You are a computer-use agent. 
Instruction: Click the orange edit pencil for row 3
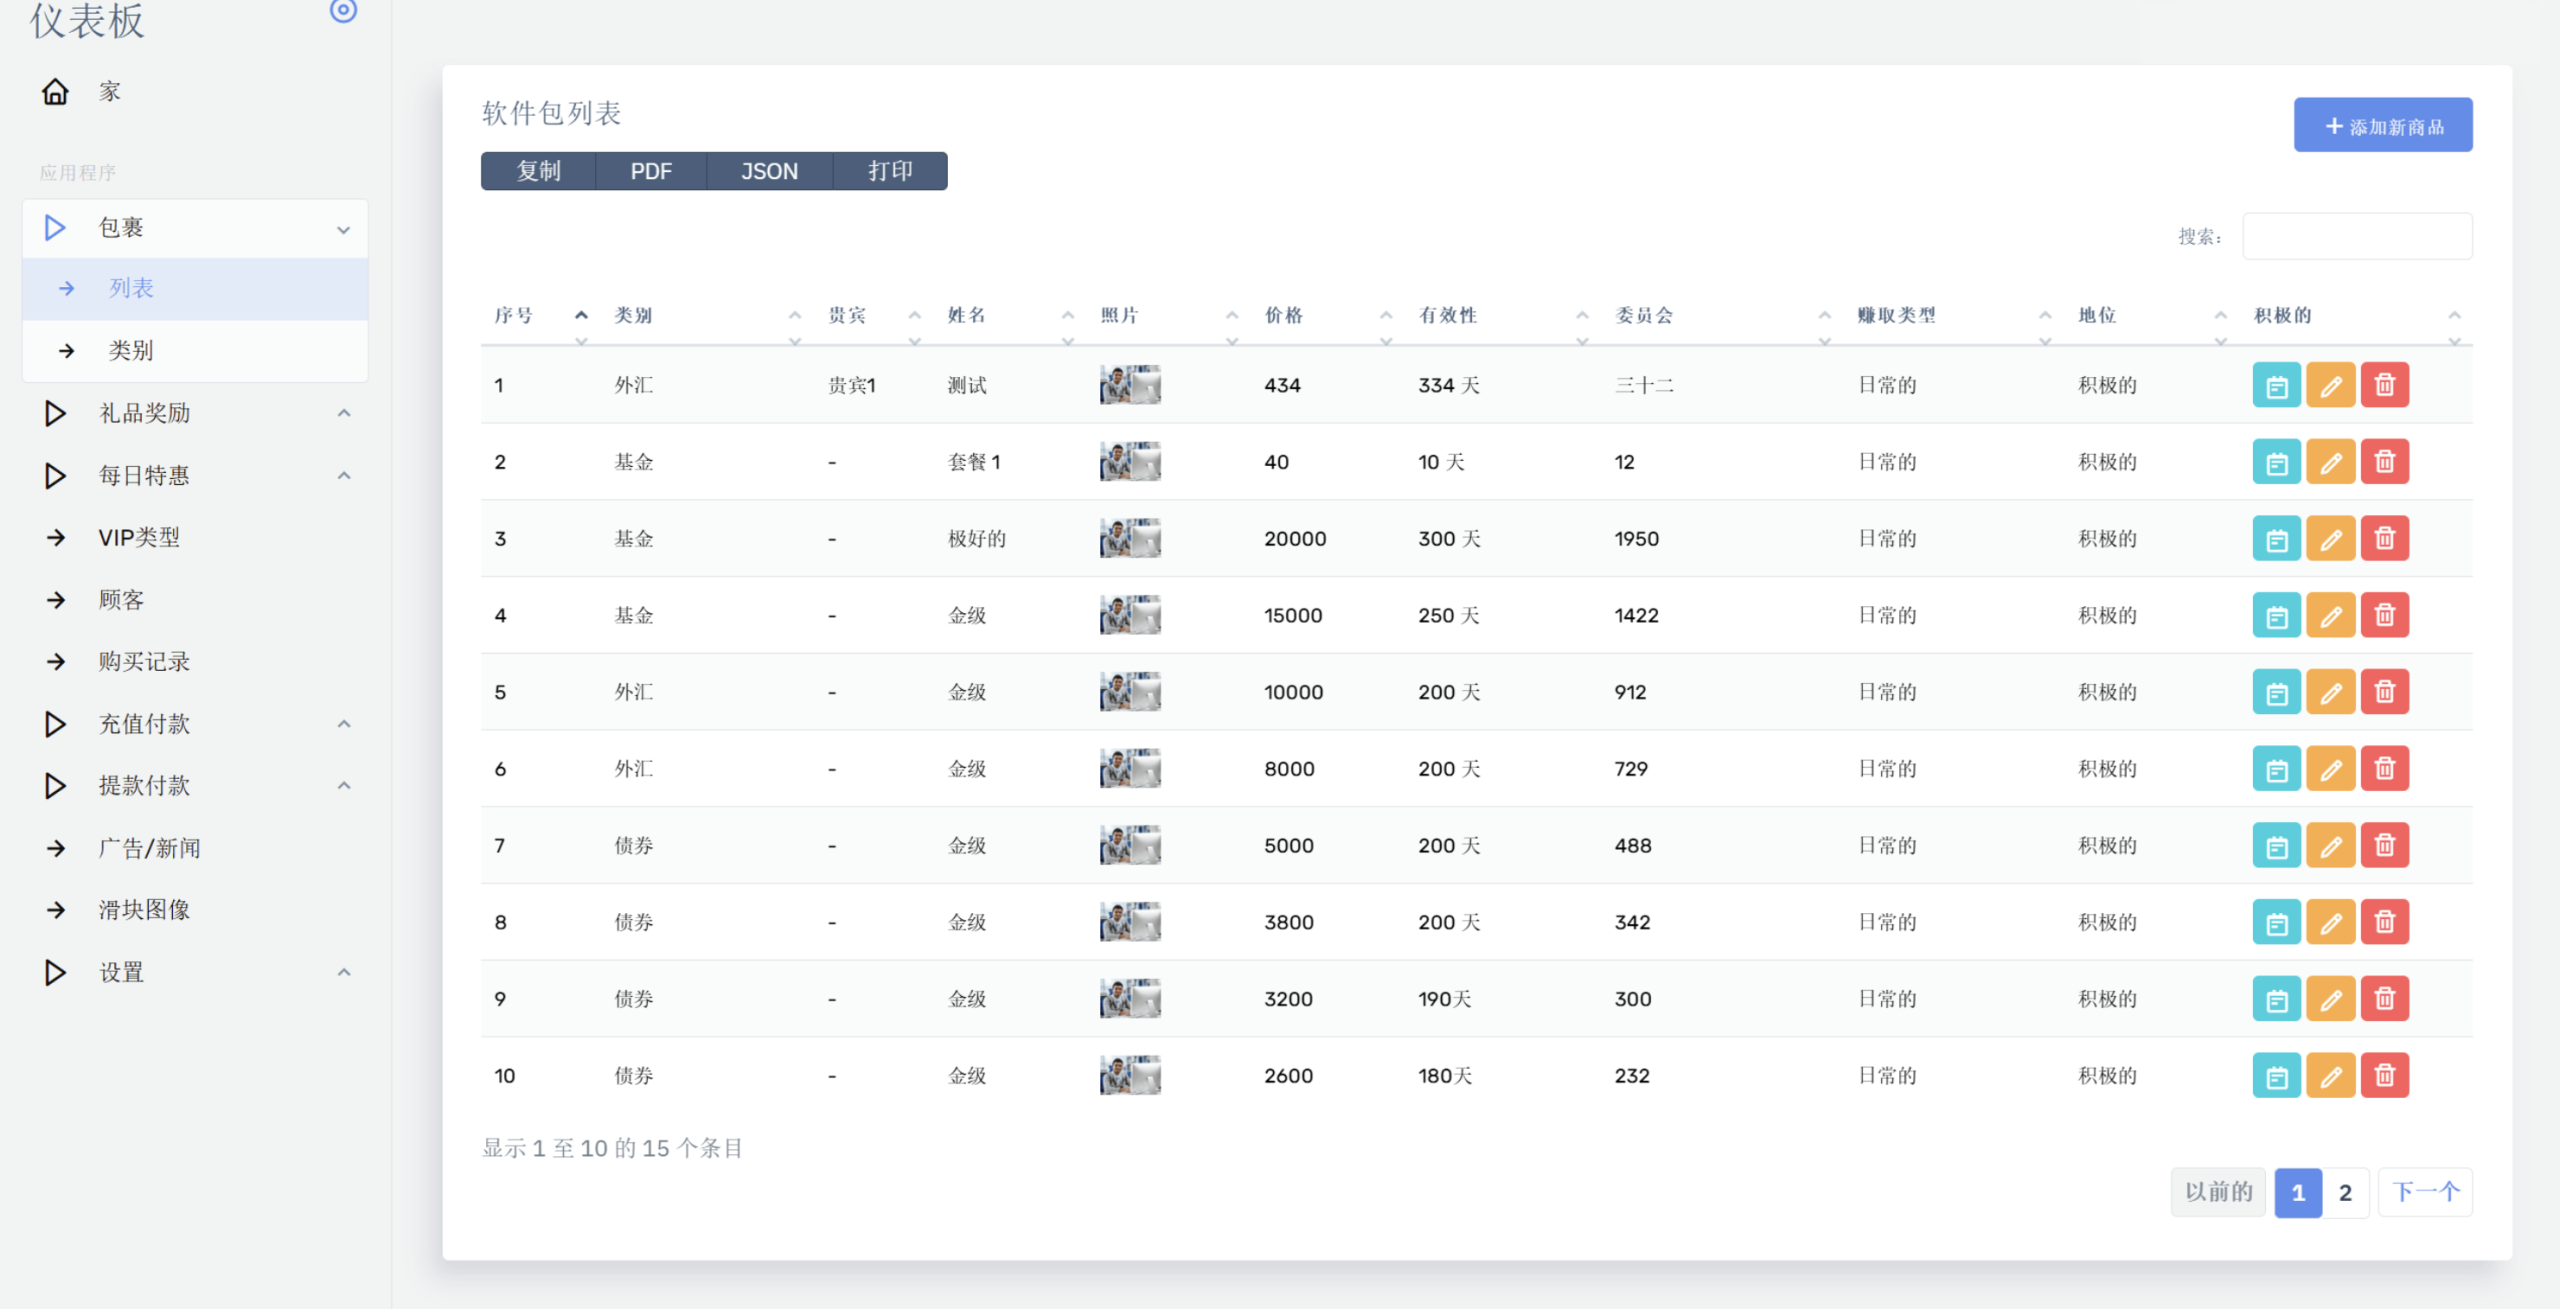[x=2330, y=539]
